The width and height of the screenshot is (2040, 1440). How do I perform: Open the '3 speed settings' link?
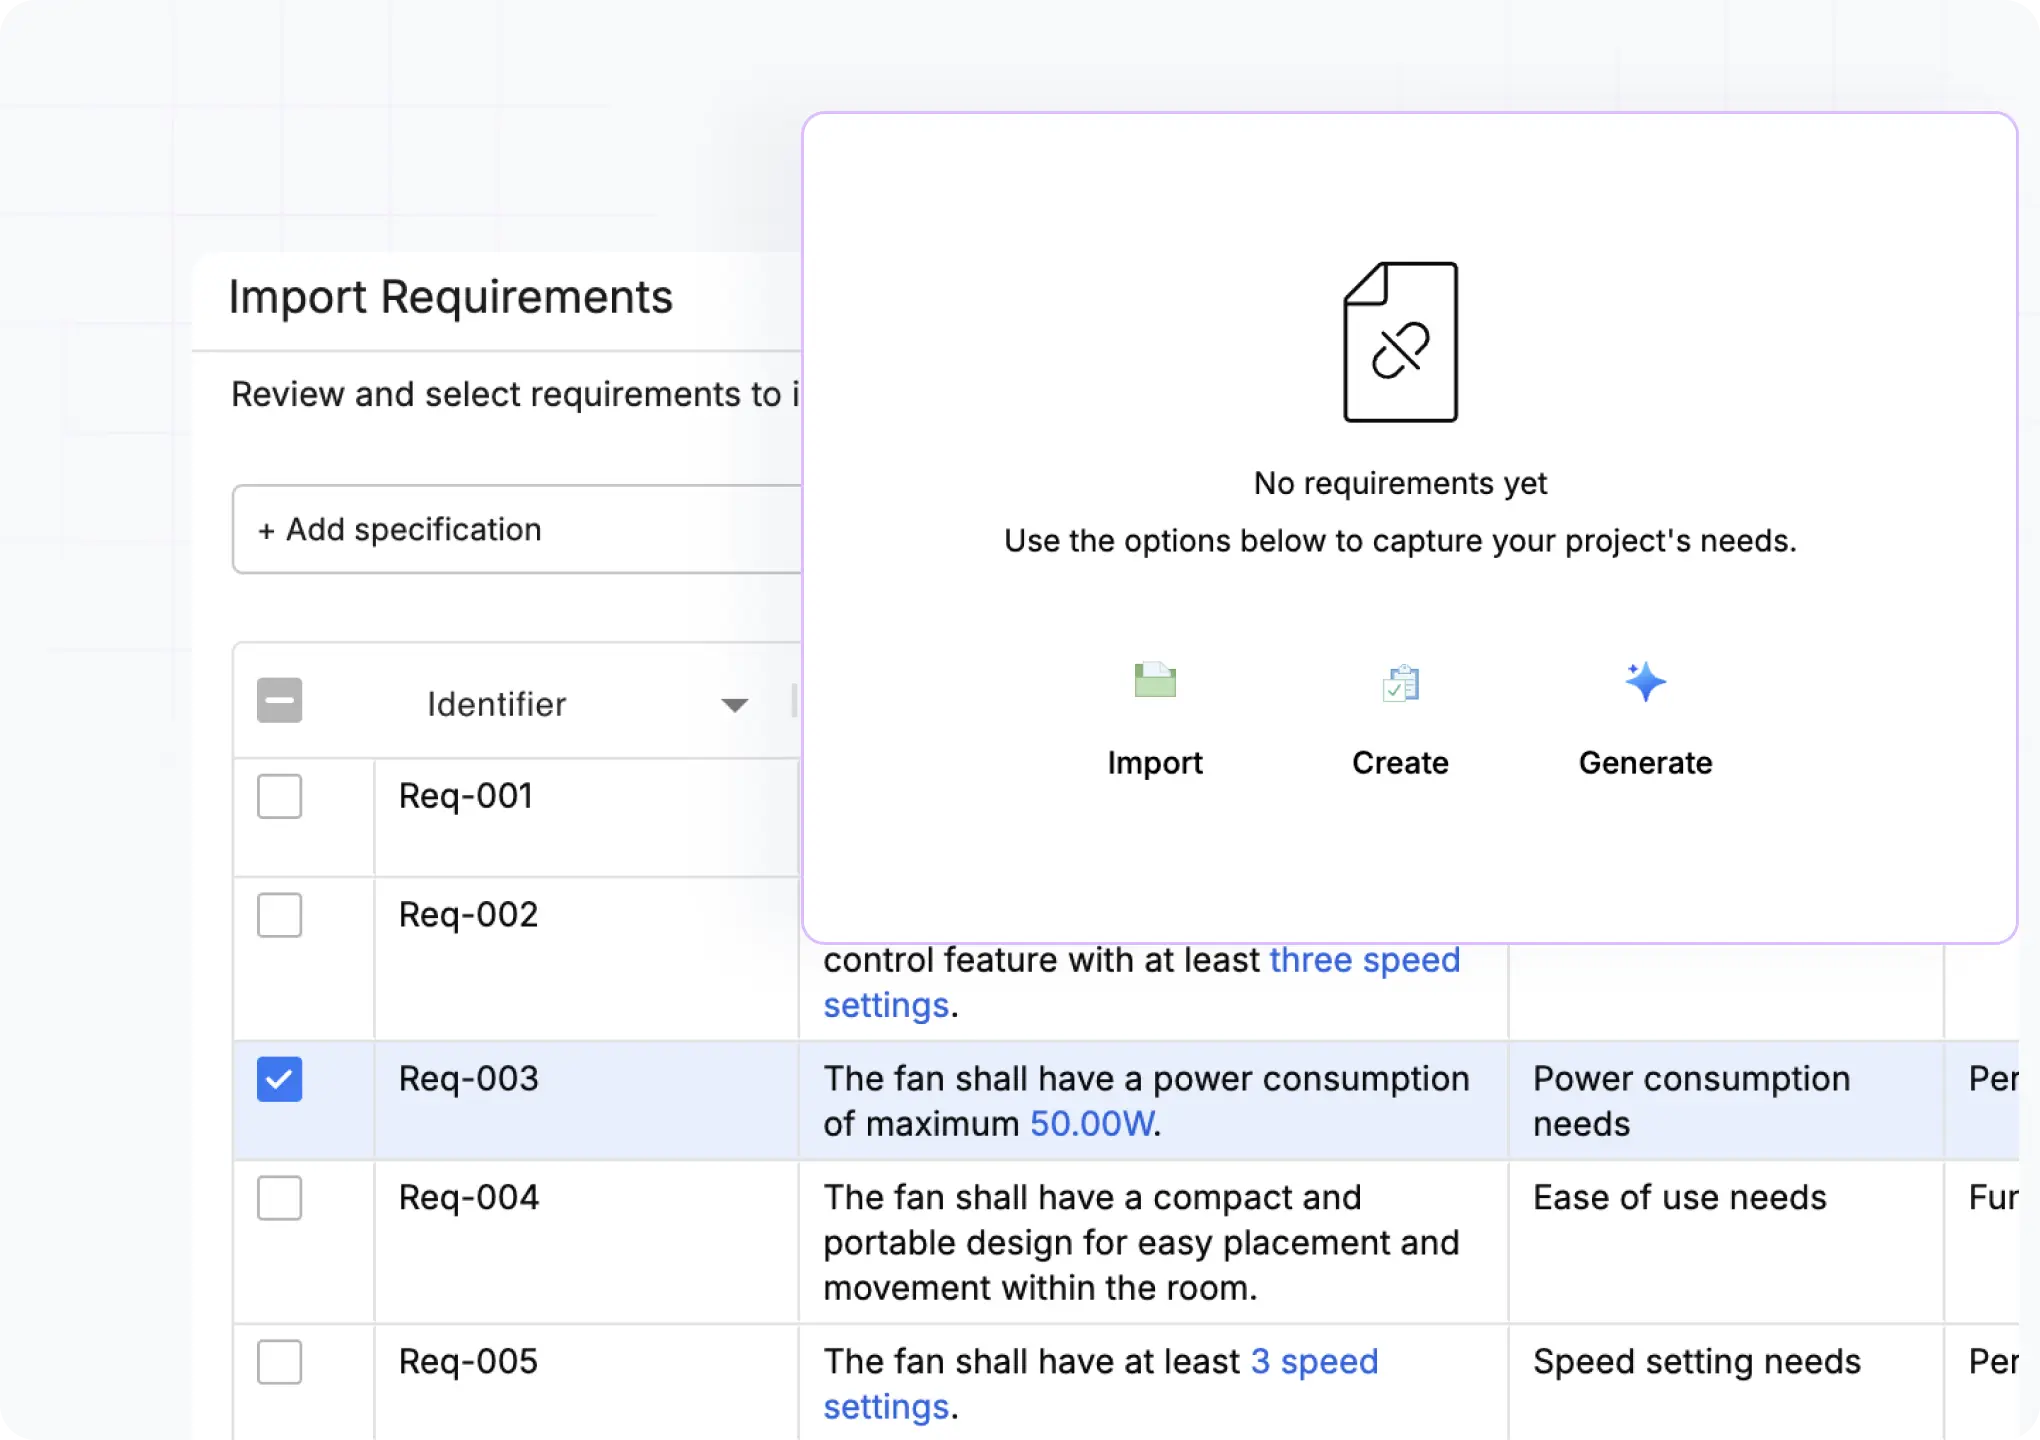pyautogui.click(x=1100, y=1384)
